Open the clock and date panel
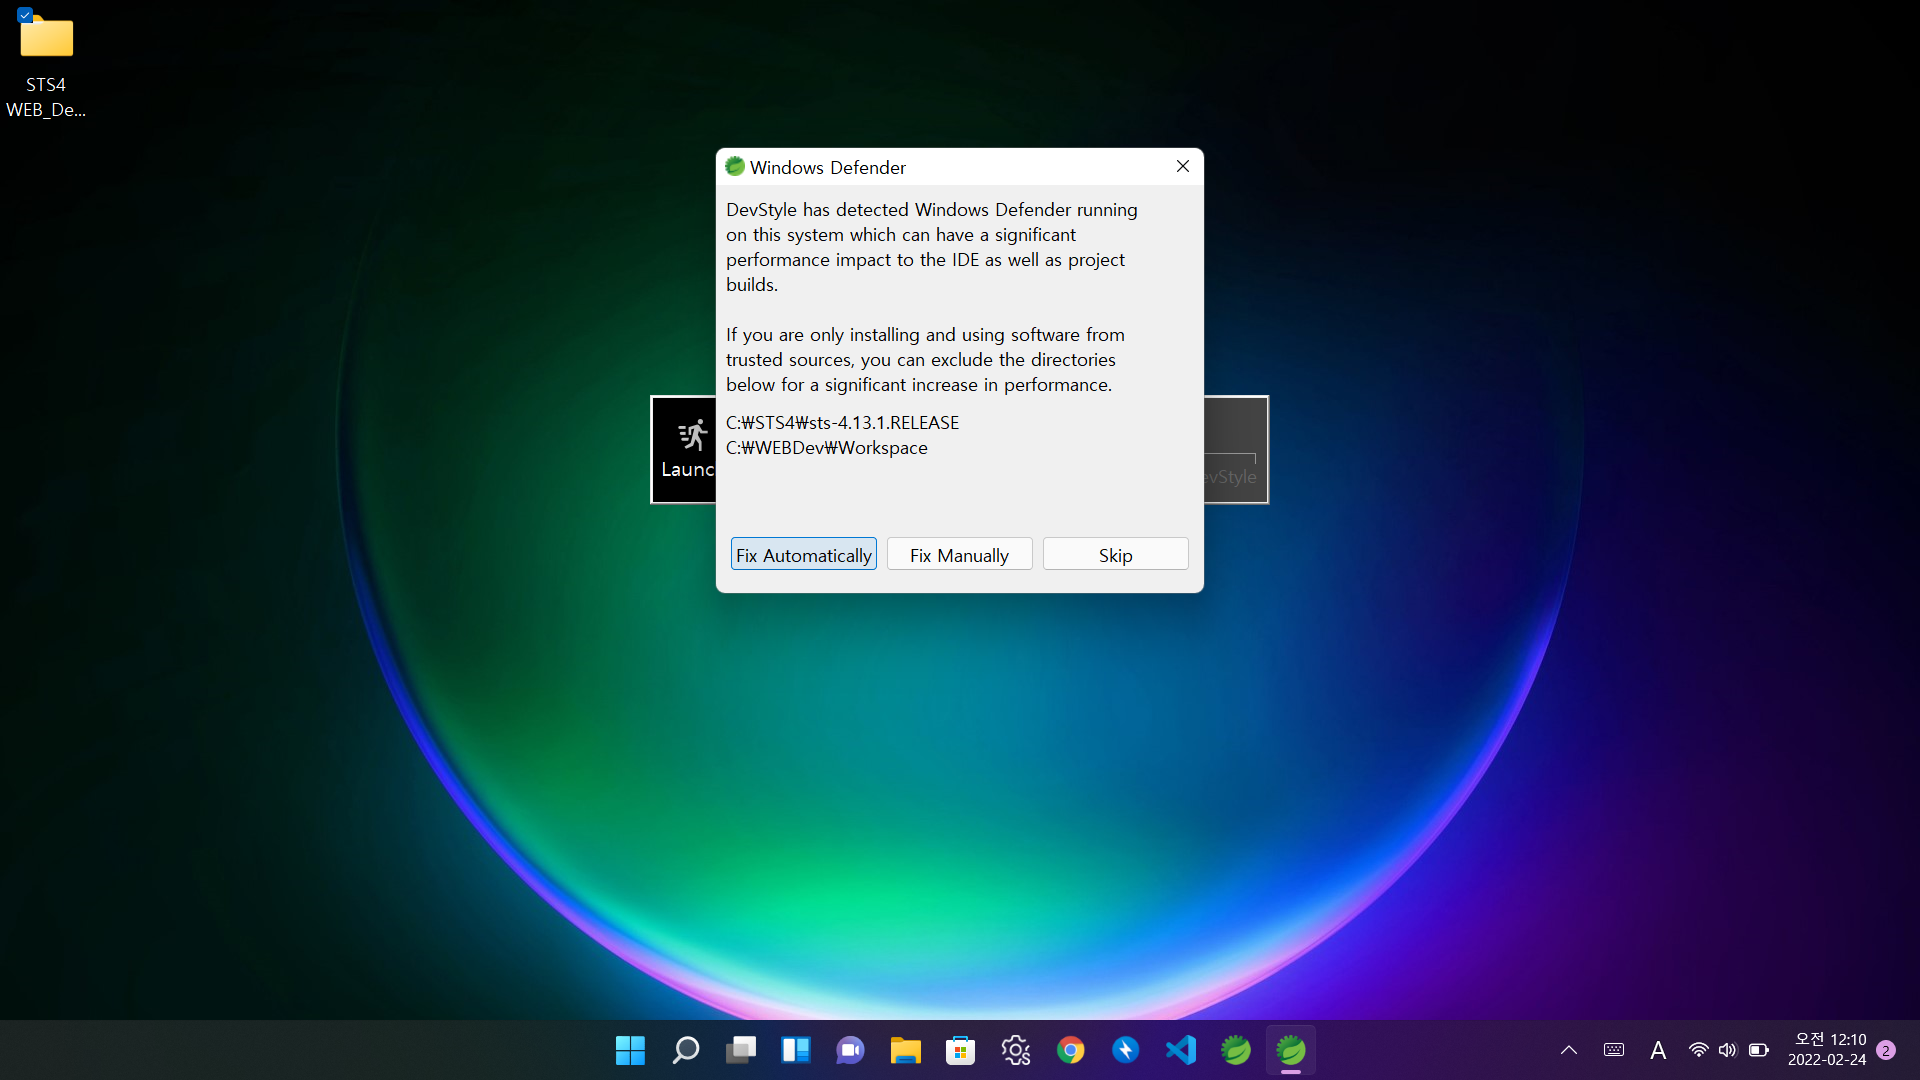1920x1080 pixels. [x=1827, y=1050]
